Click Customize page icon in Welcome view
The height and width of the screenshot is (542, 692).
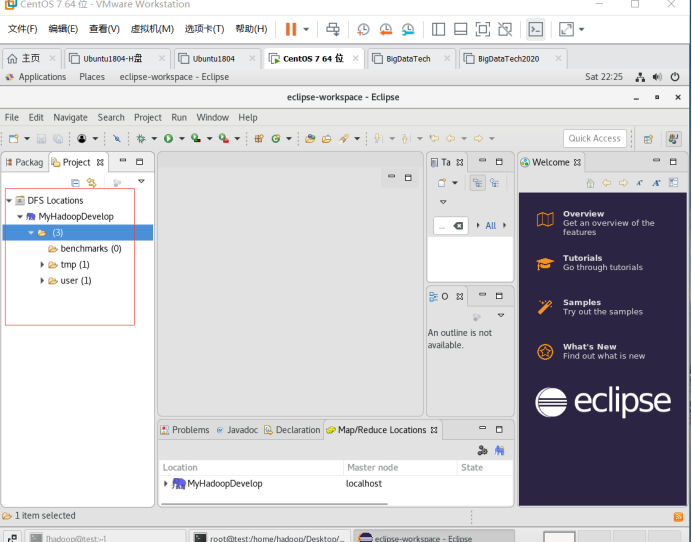(x=673, y=182)
